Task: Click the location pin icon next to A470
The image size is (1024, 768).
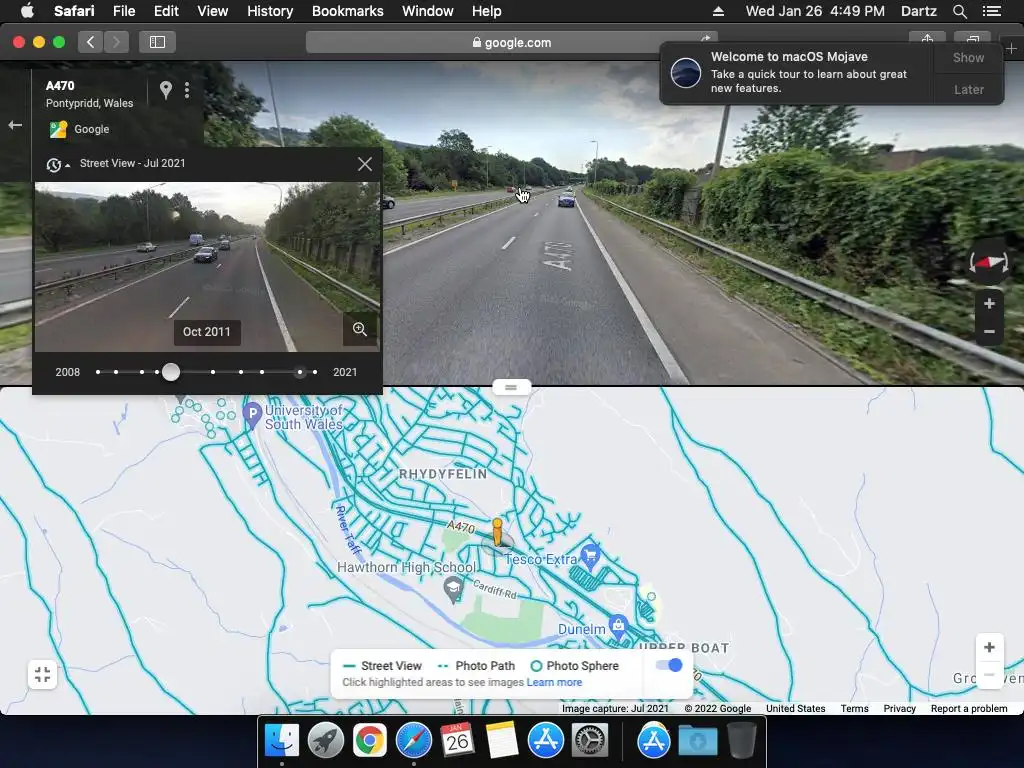Action: pos(166,90)
